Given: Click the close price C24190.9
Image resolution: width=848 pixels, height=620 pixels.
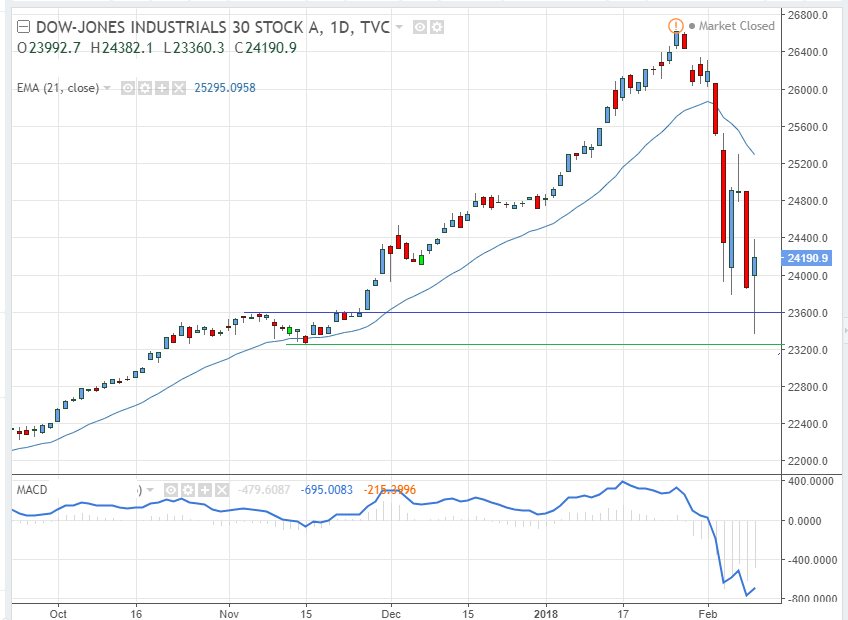Looking at the screenshot, I should tap(266, 48).
